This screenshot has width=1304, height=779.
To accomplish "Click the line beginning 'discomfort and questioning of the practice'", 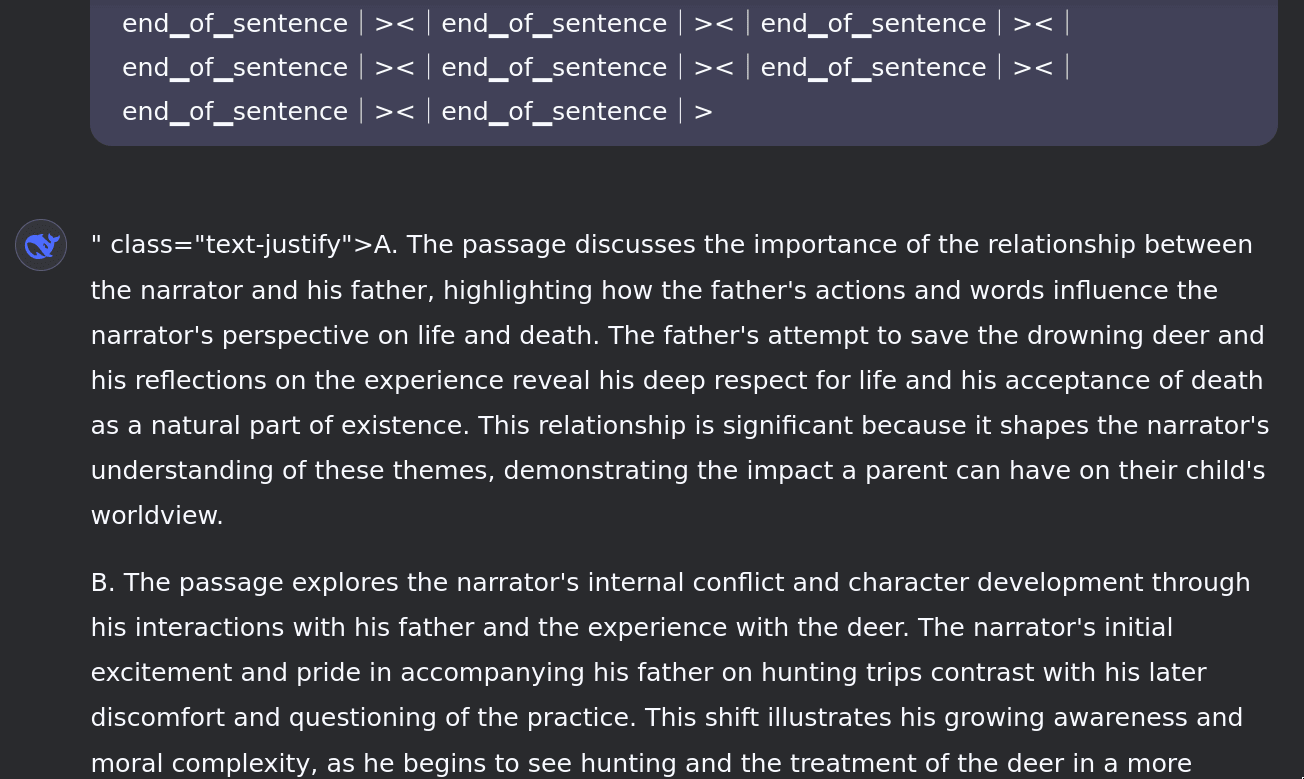I will click(667, 718).
